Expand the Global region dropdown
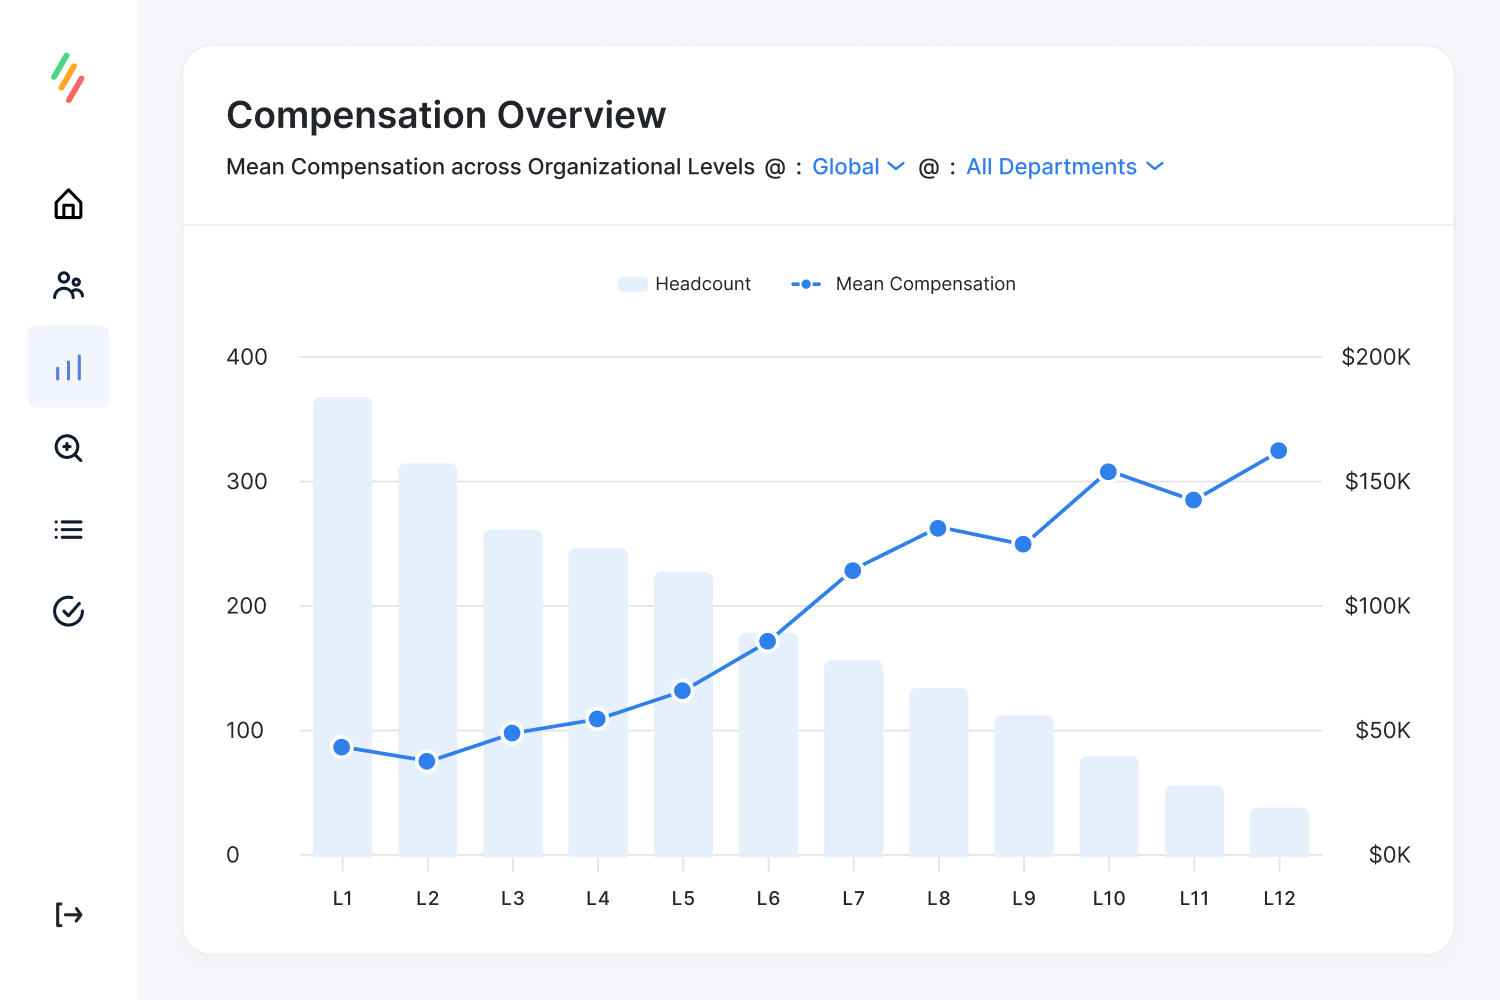The image size is (1500, 1000). [896, 167]
